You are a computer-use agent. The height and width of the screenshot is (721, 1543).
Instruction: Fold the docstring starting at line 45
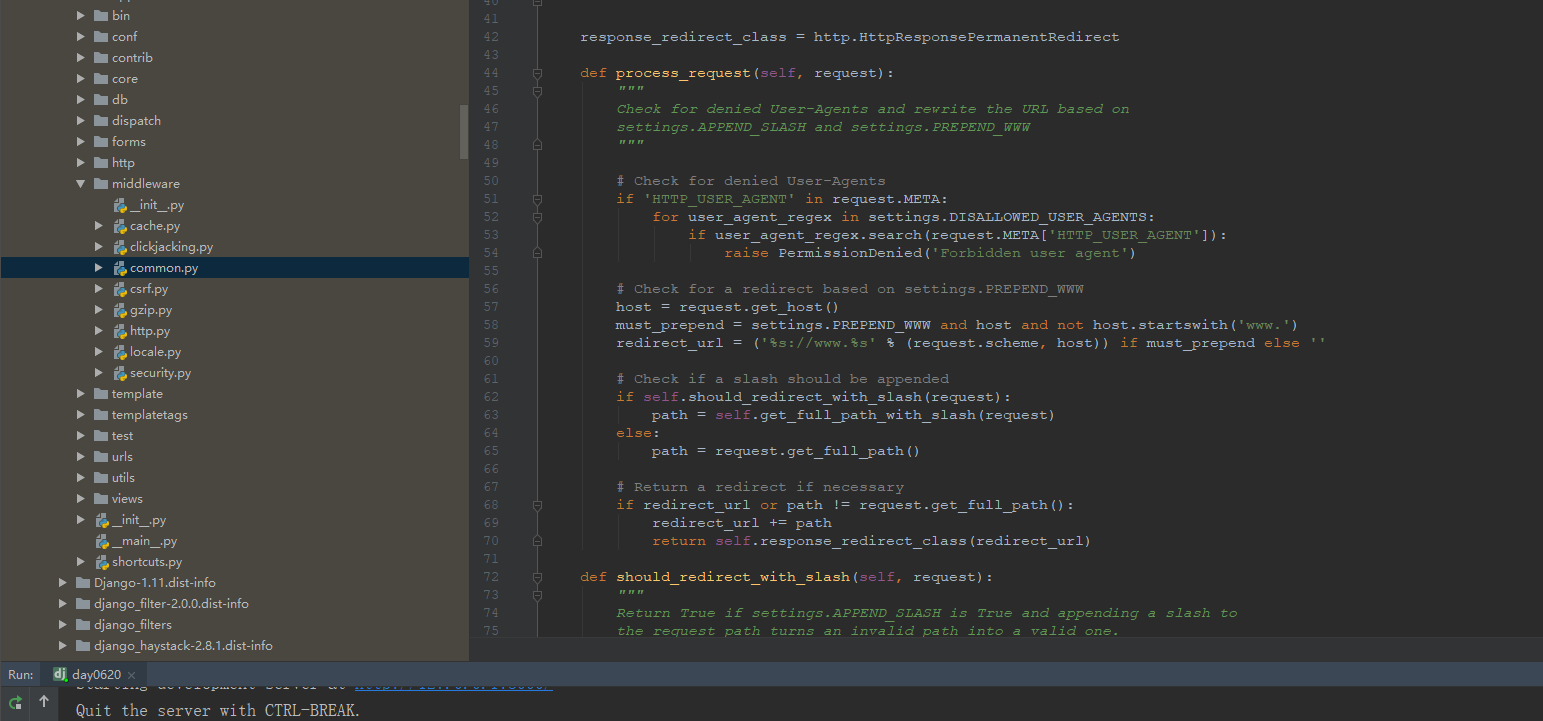(537, 91)
